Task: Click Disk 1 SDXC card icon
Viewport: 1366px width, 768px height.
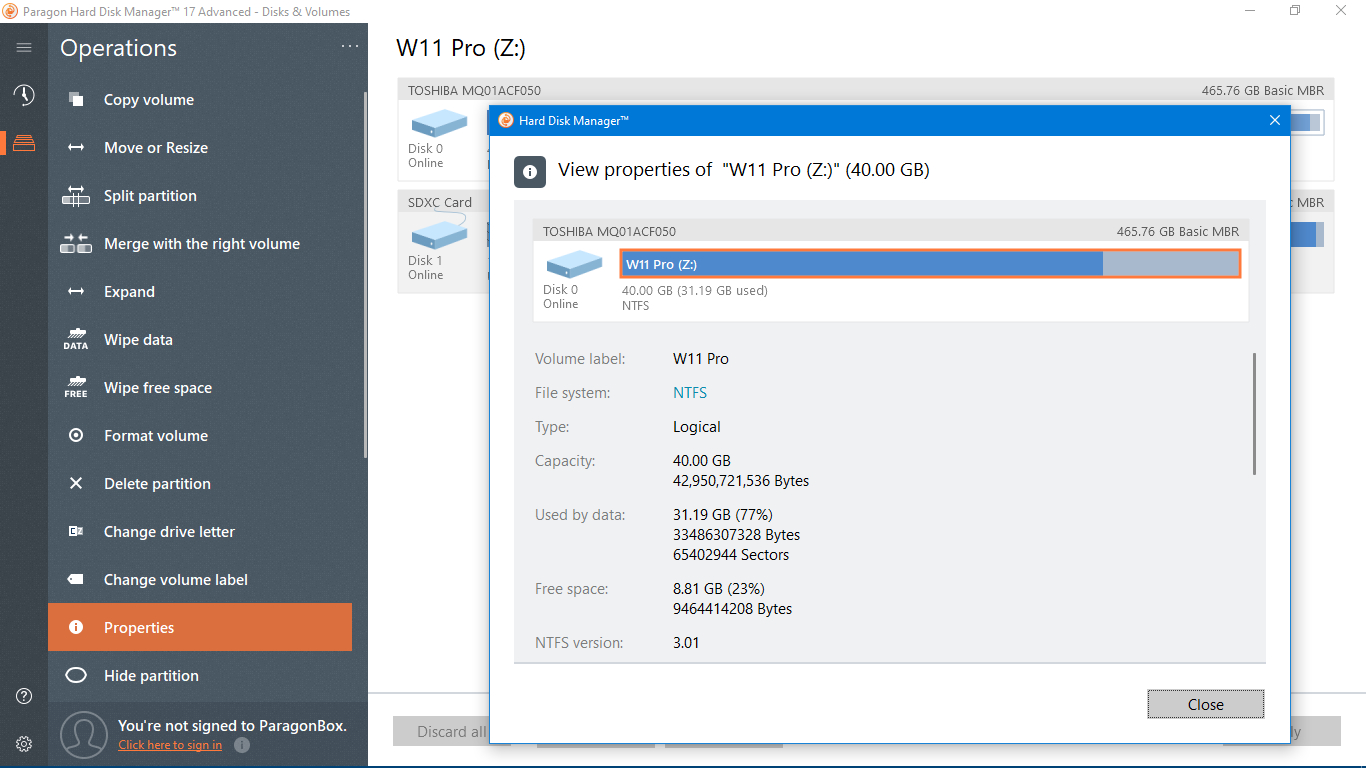Action: (x=440, y=235)
